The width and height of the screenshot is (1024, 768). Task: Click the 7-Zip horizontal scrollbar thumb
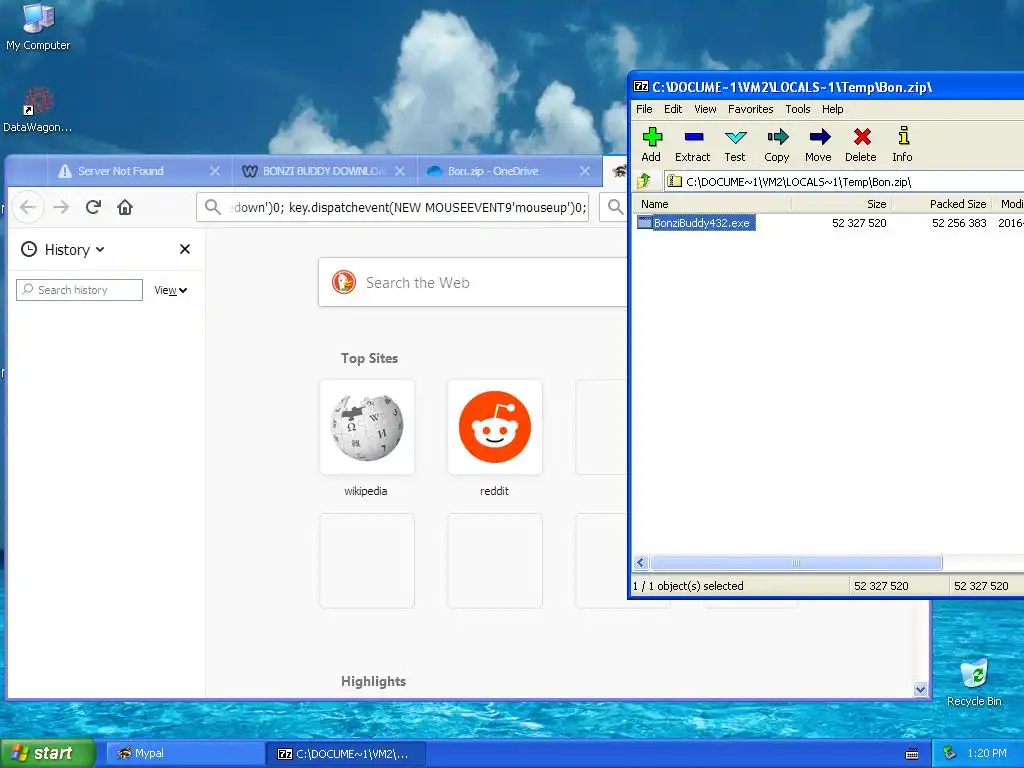tap(796, 562)
